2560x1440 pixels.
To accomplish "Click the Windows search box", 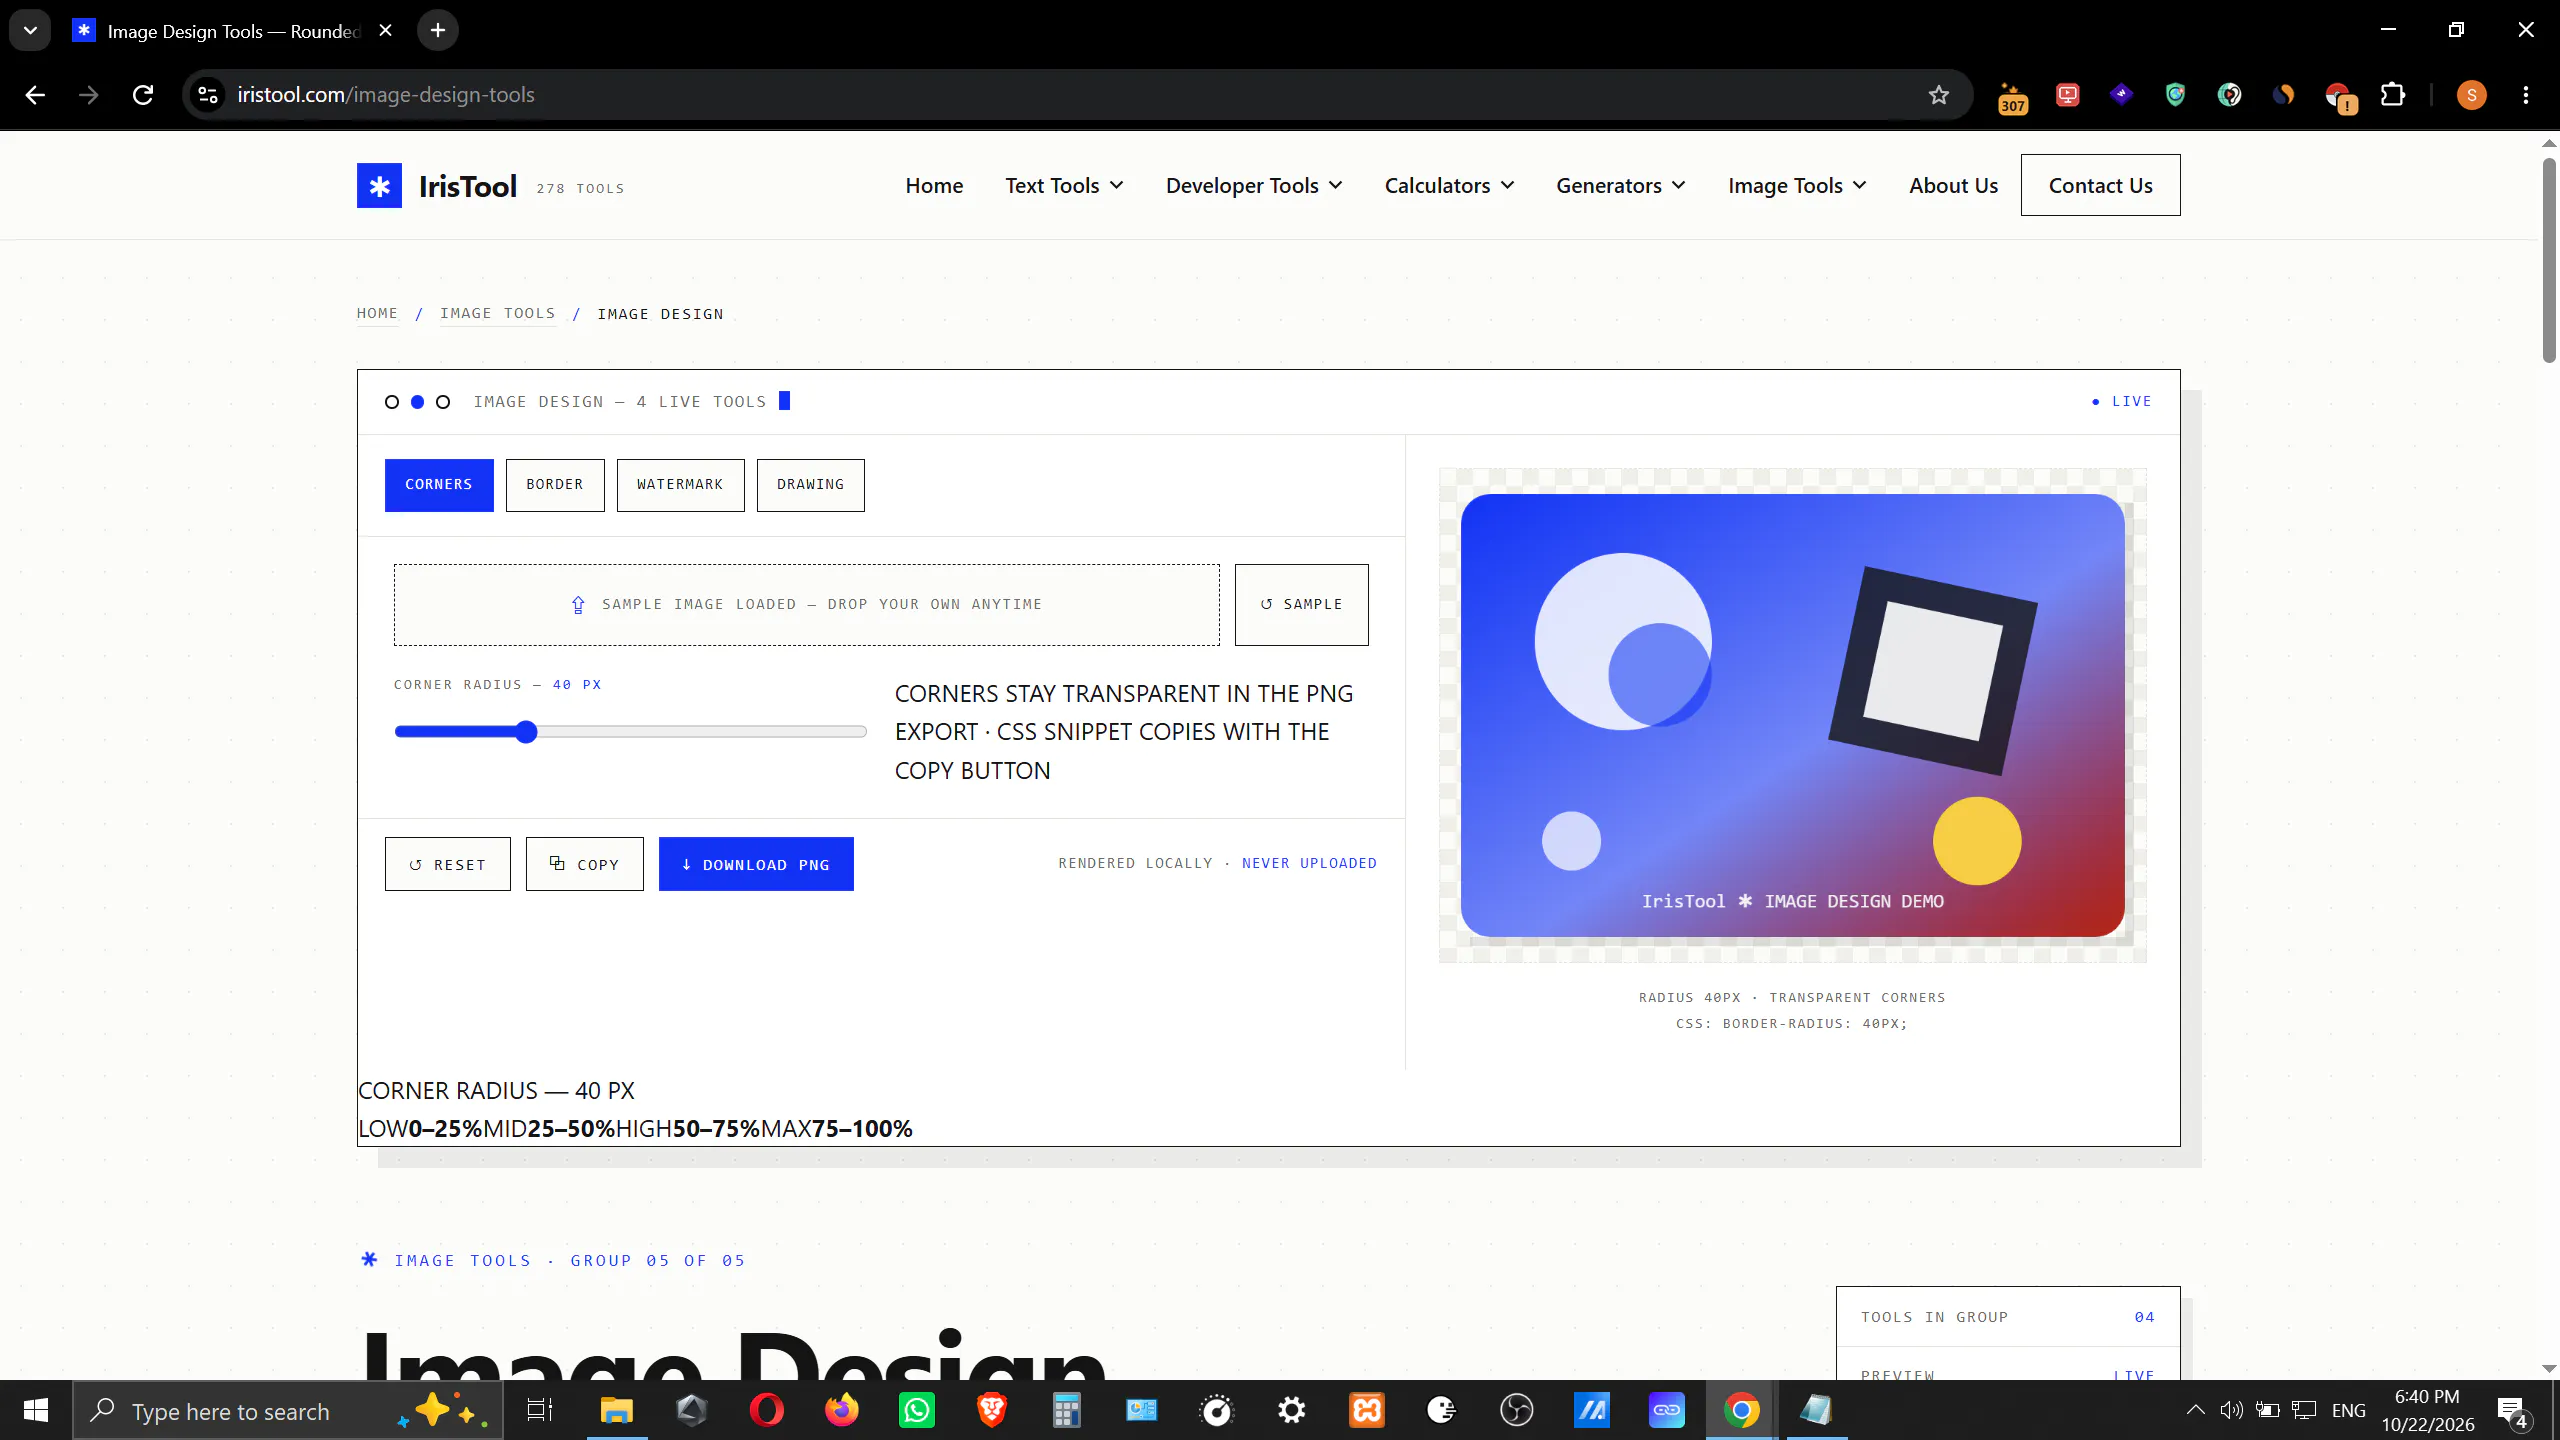I will click(x=288, y=1411).
